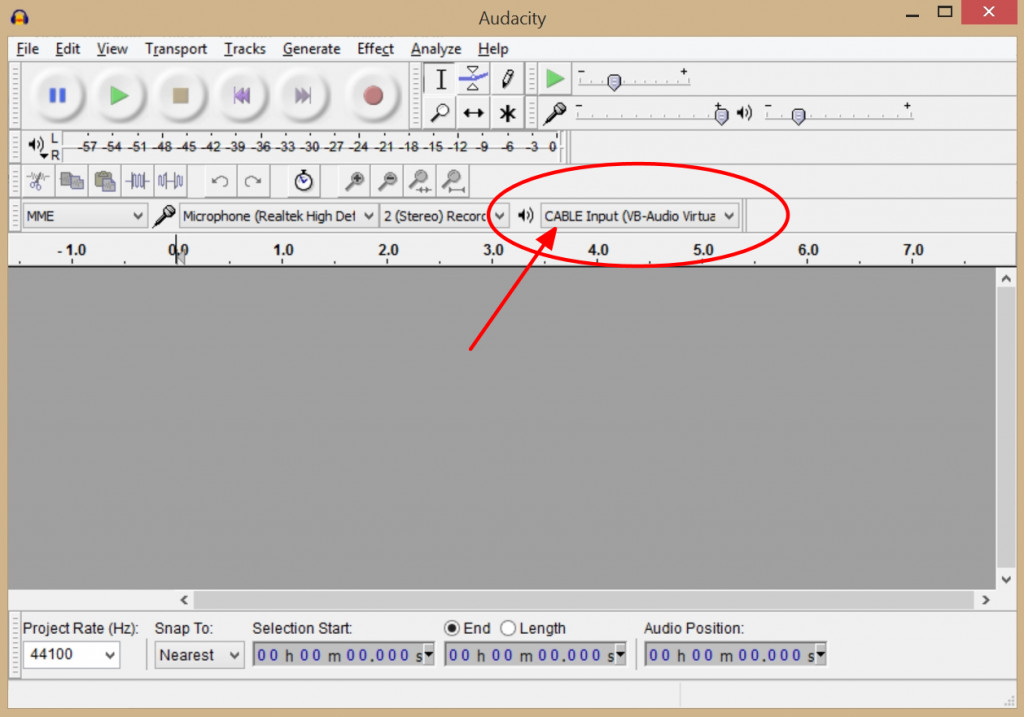The width and height of the screenshot is (1024, 717).
Task: Start recording with the Record button
Action: (x=372, y=95)
